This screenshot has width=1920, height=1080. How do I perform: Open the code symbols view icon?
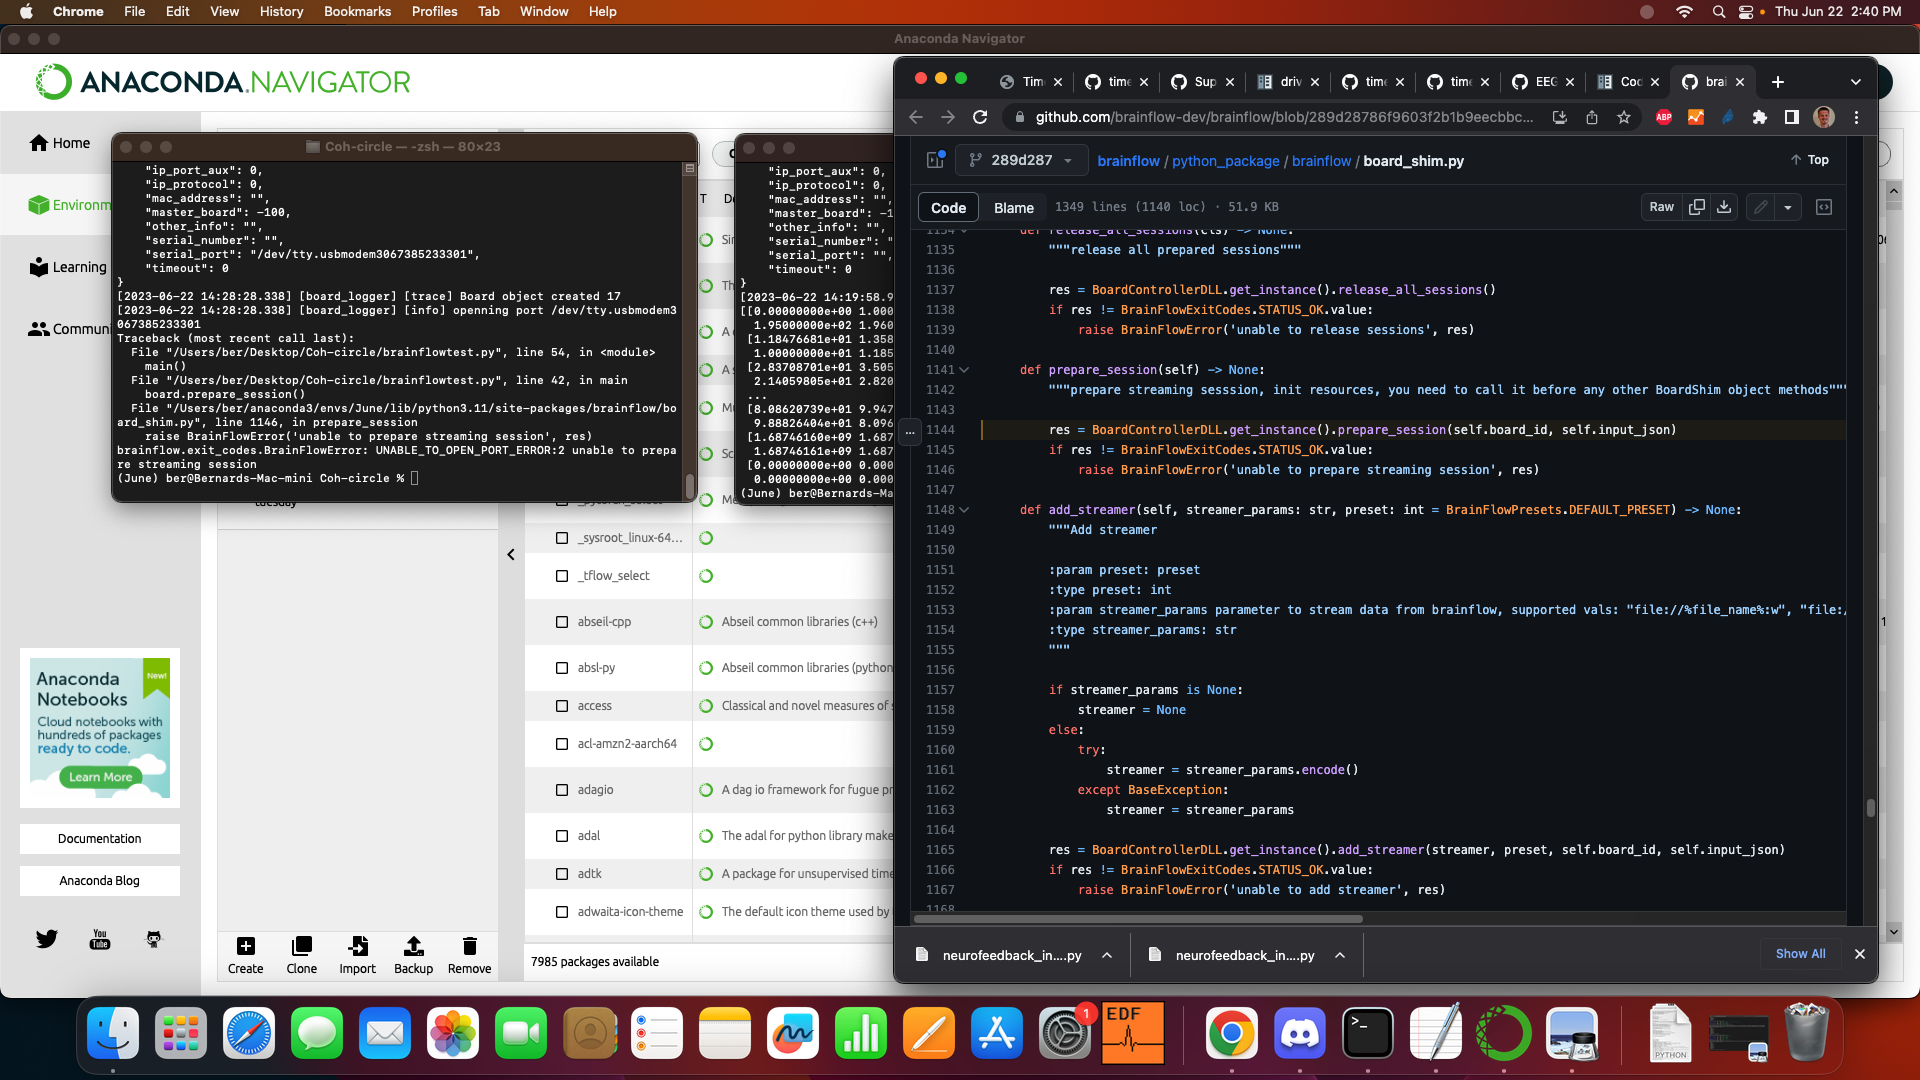point(1825,207)
